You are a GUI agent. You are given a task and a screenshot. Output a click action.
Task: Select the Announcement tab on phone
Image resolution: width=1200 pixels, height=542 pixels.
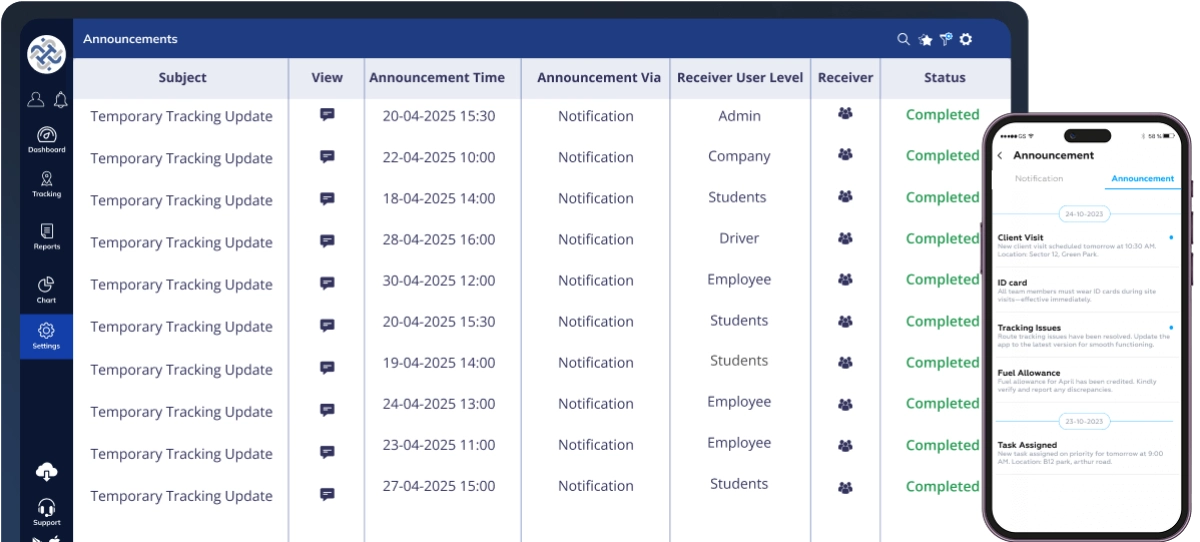point(1142,179)
